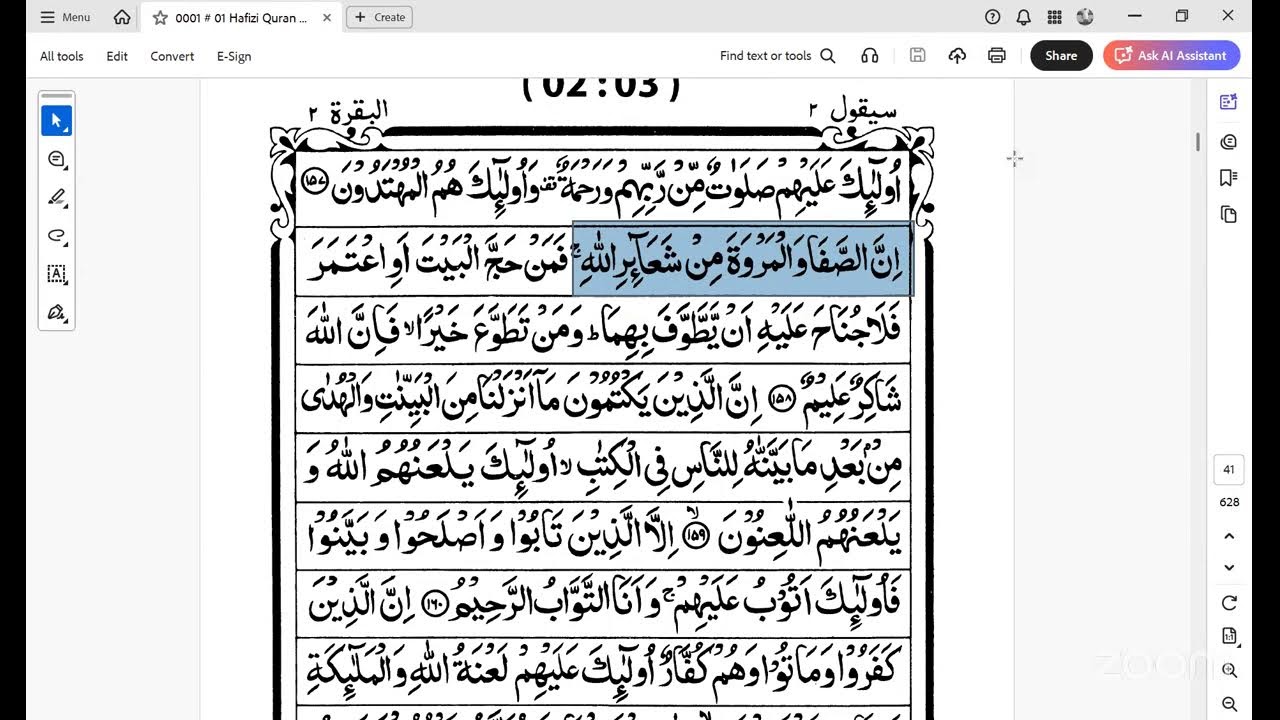Open the All tools menu
Screen dimensions: 1280x720
[x=62, y=56]
